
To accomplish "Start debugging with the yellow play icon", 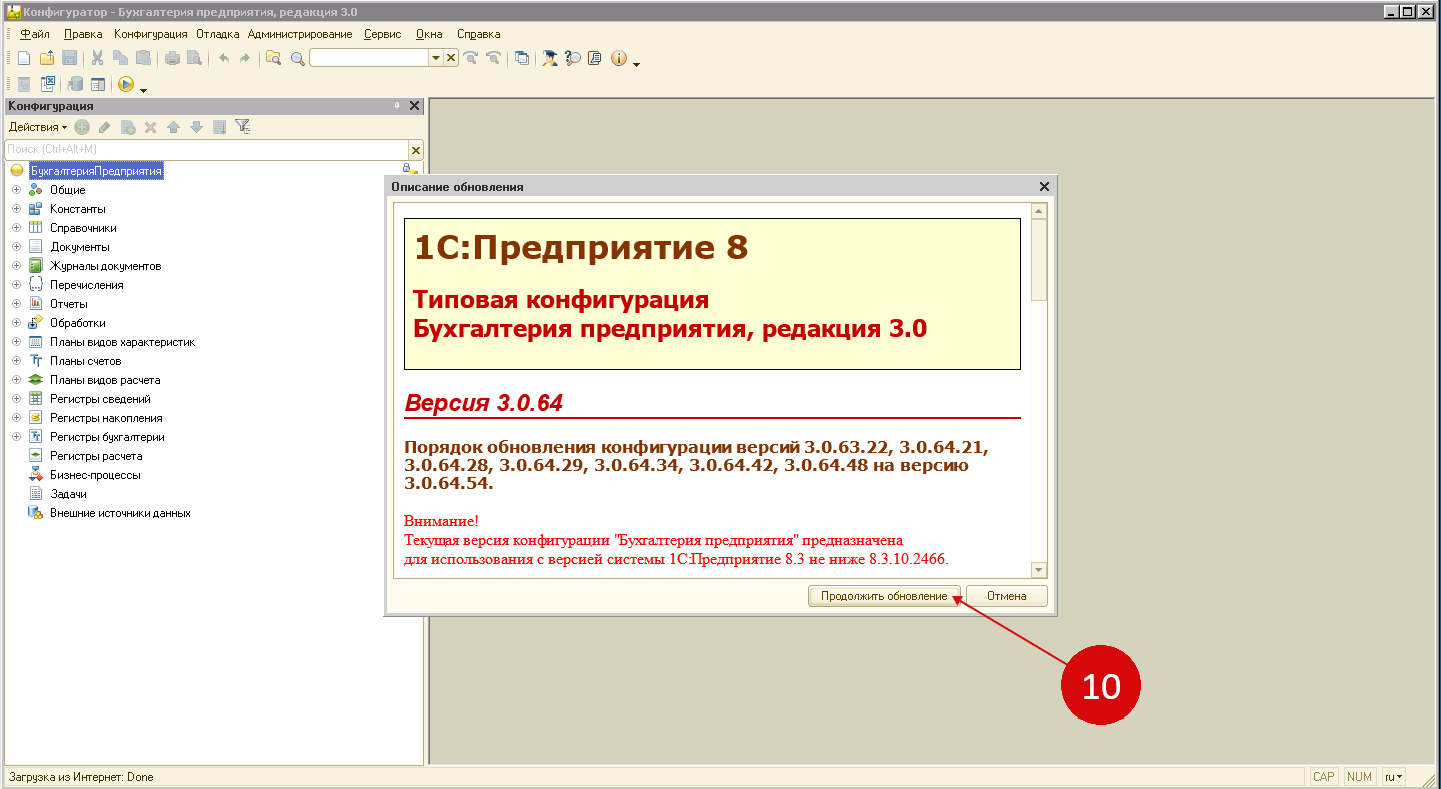I will 126,84.
